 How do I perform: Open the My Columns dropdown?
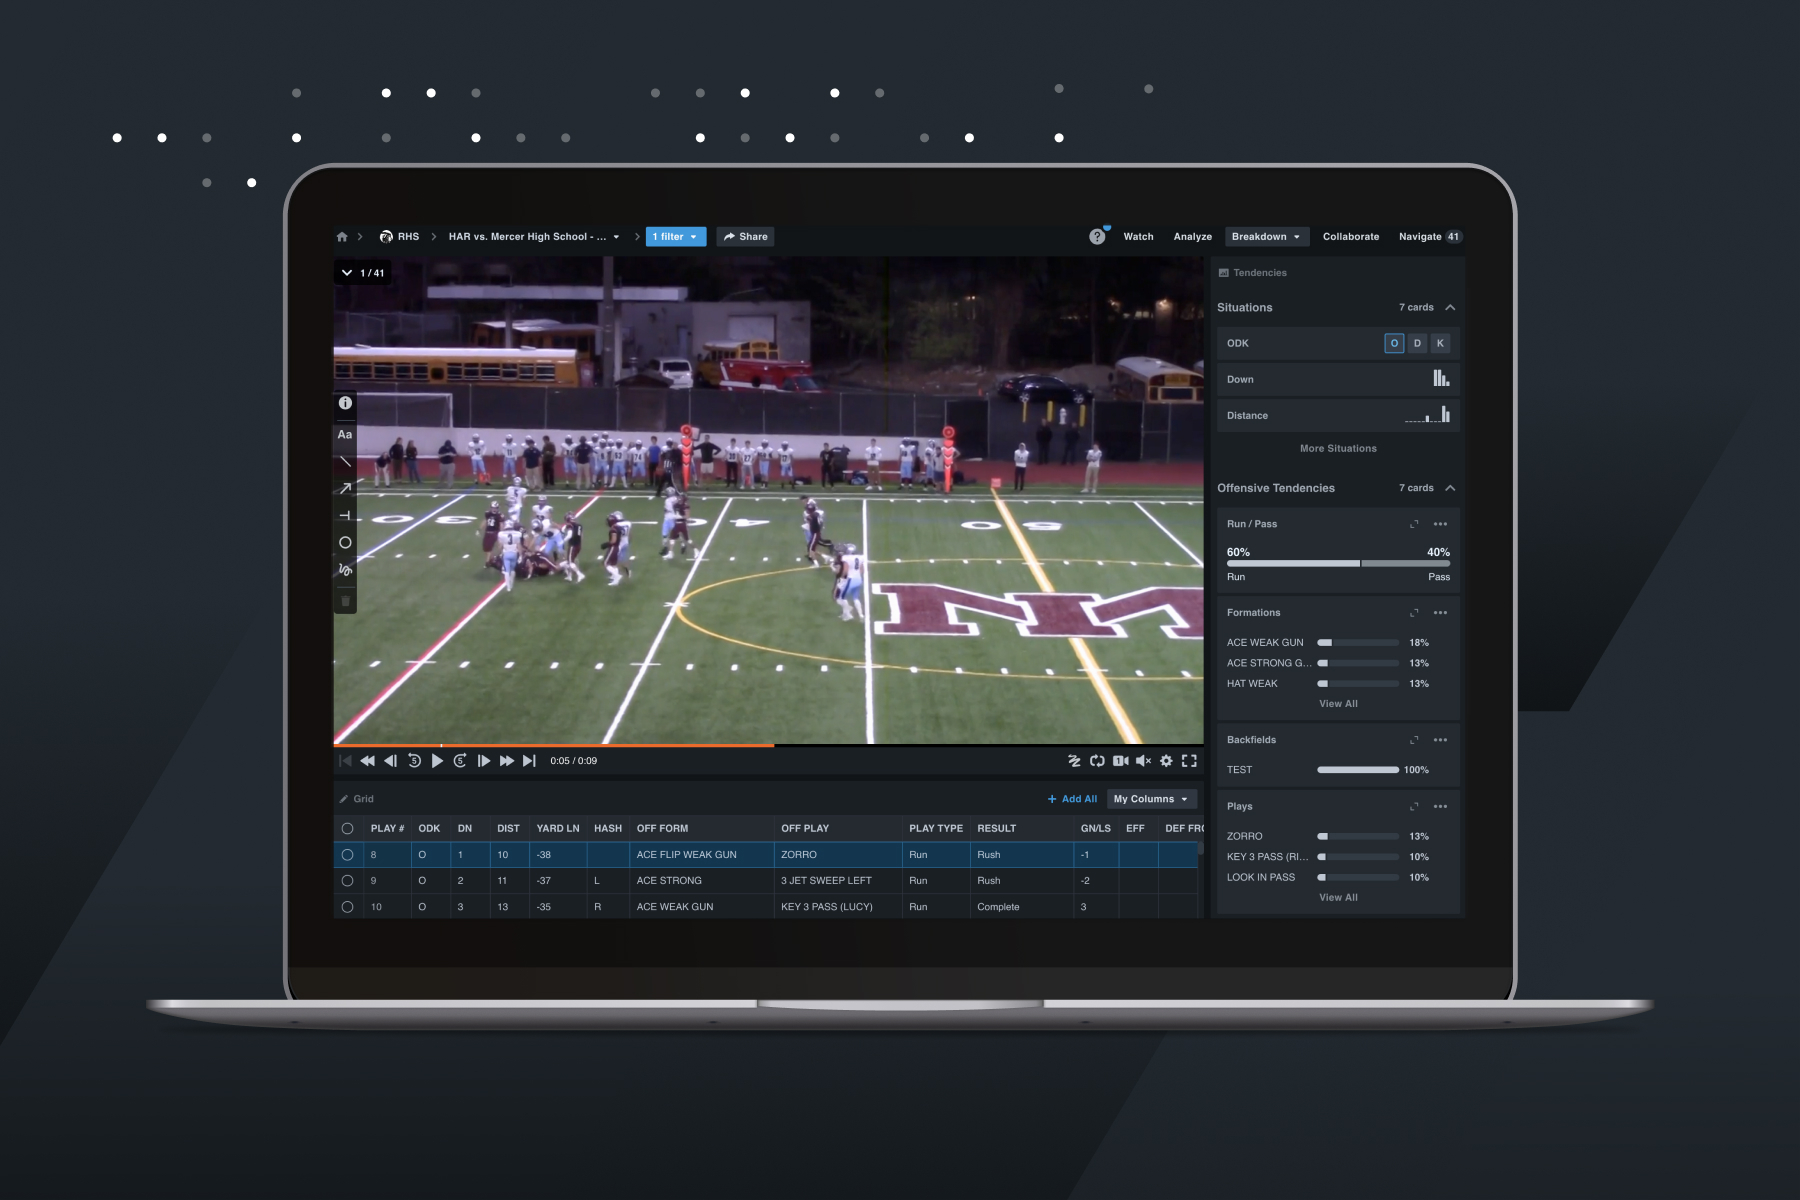coord(1151,799)
